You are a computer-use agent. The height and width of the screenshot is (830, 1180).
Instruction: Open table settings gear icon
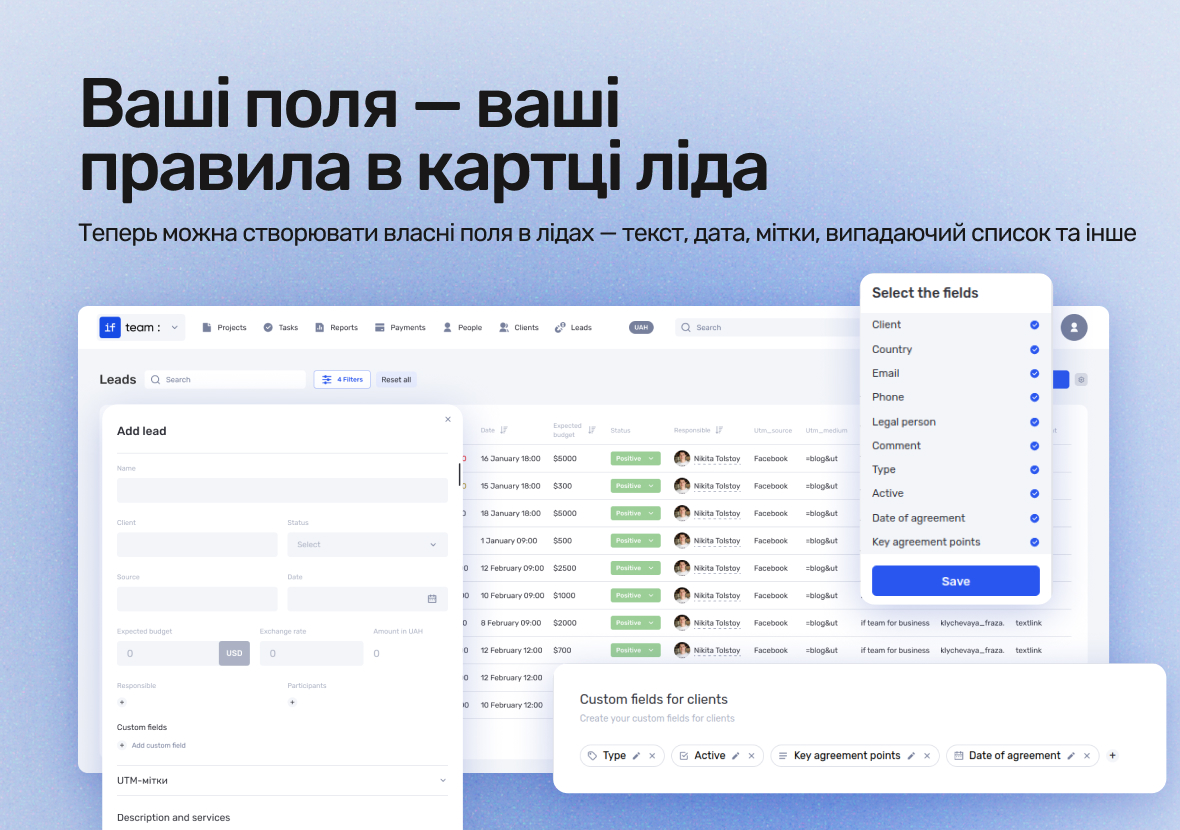tap(1081, 380)
